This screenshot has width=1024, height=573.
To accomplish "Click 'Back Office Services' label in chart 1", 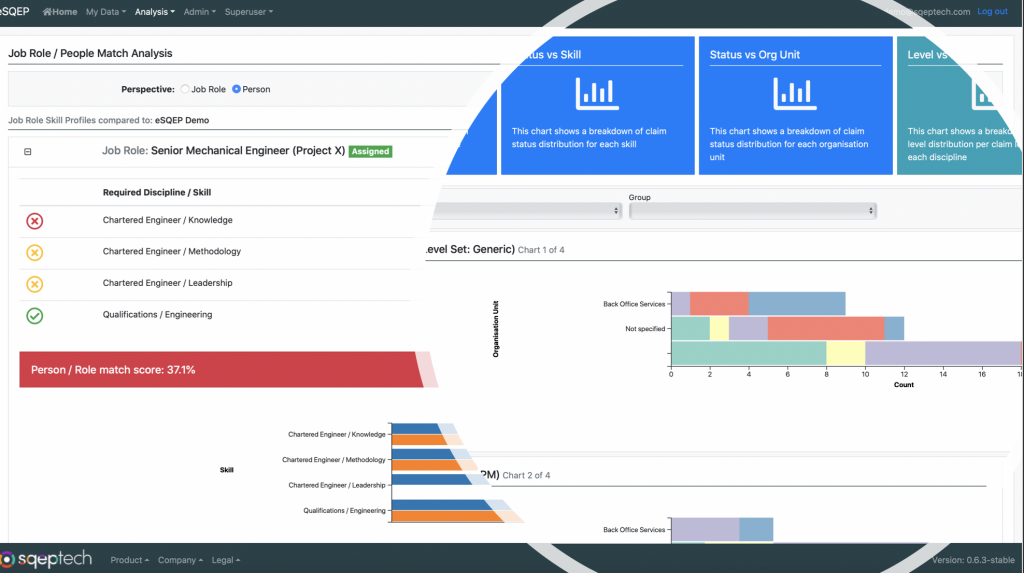I will click(633, 304).
